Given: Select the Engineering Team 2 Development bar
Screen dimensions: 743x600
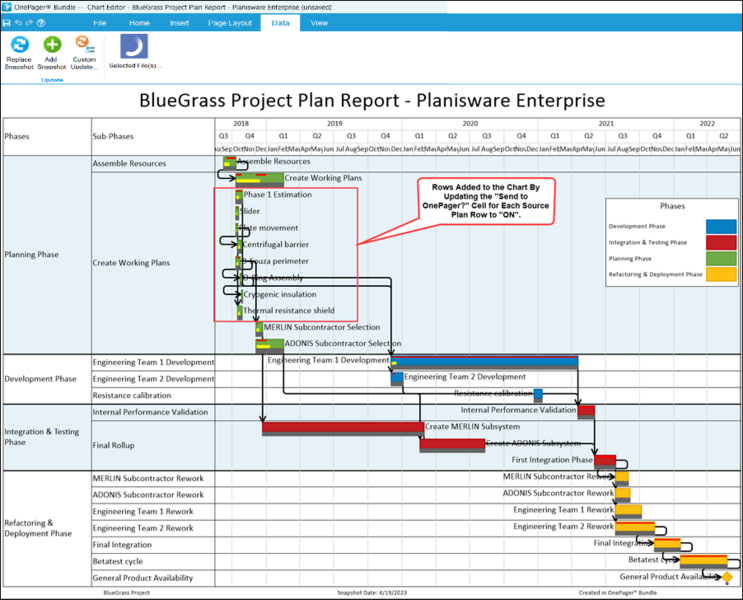Looking at the screenshot, I should click(397, 379).
